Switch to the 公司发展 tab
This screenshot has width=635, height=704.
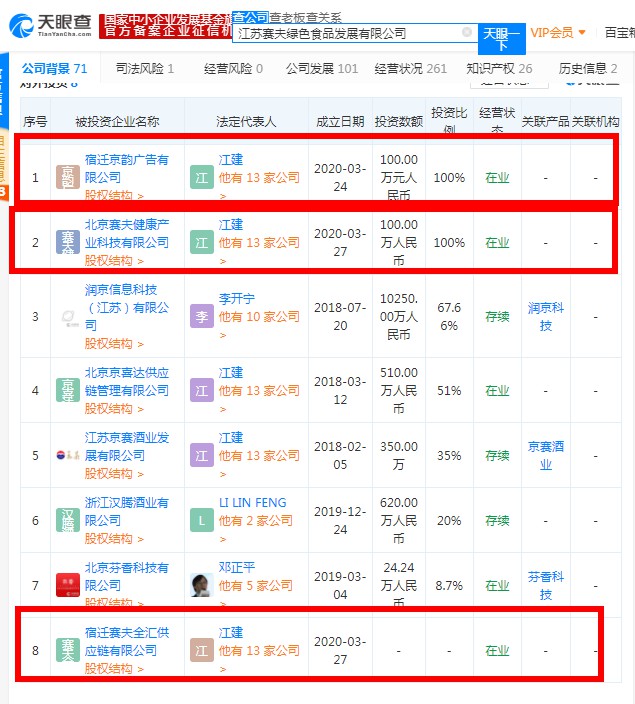322,68
